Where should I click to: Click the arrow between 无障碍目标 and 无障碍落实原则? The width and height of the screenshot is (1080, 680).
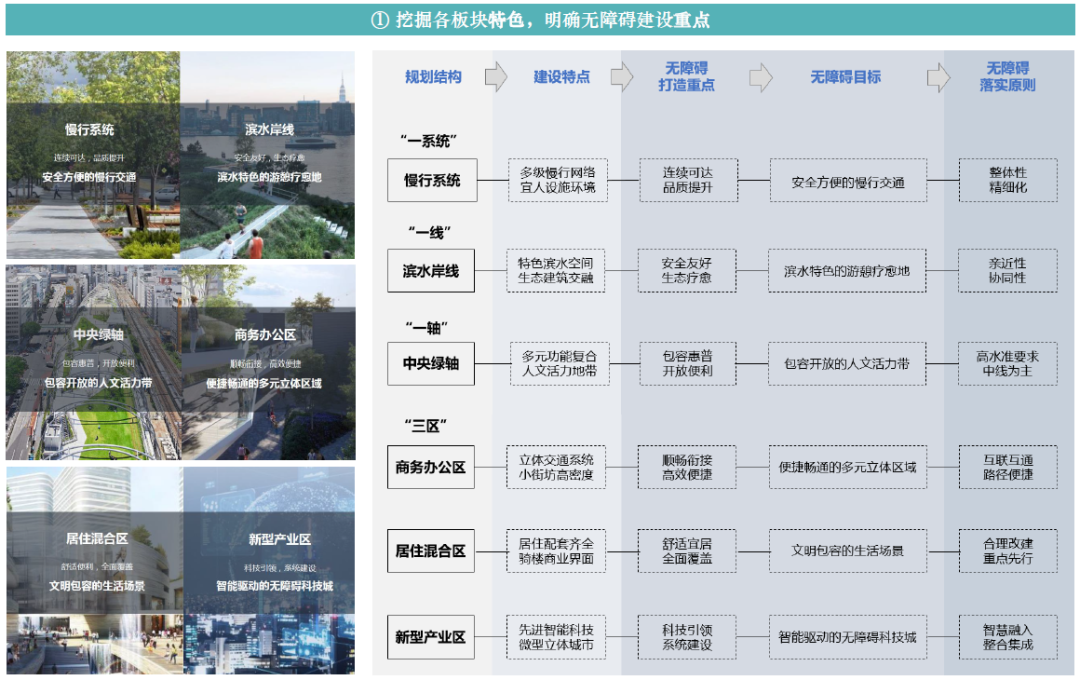(938, 77)
